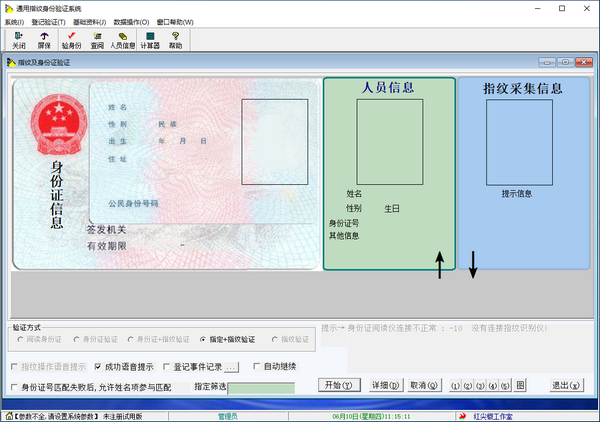Click the 指定筛选 input field
The height and width of the screenshot is (422, 600).
(260, 387)
